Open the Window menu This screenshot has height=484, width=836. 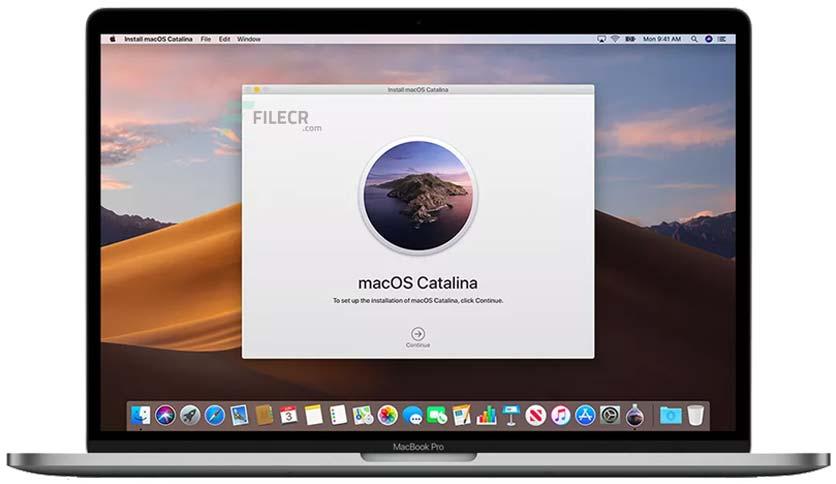249,39
